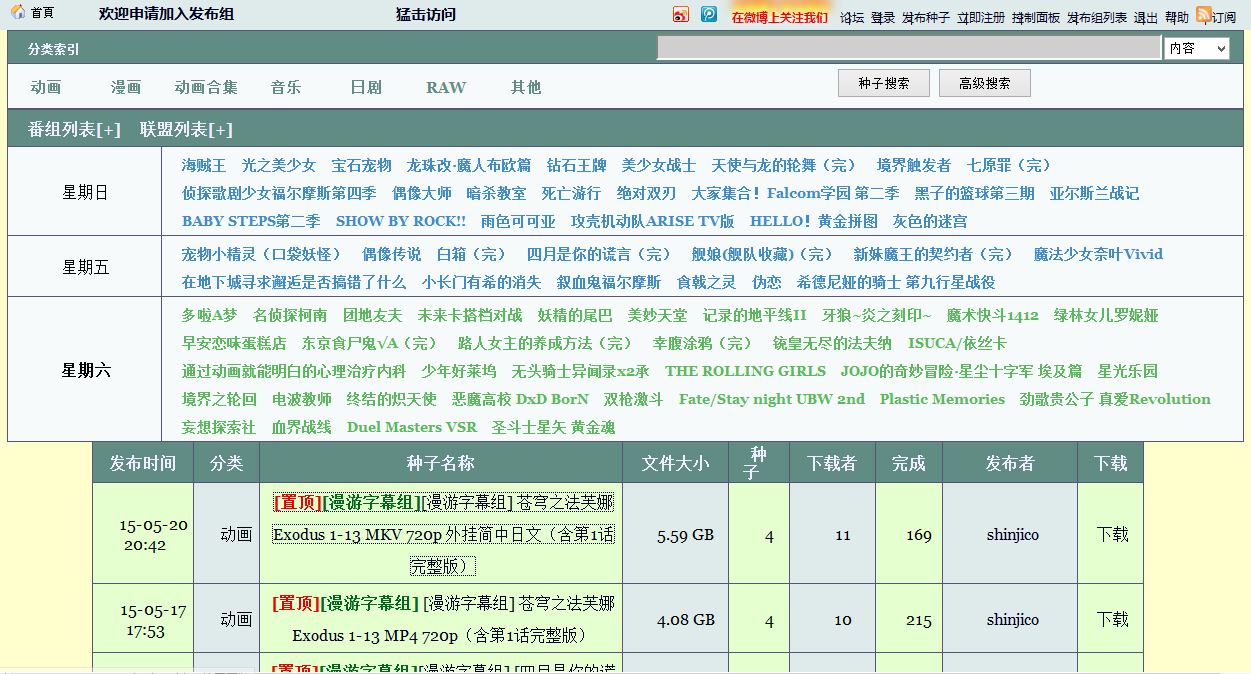Open torrent Exodus 1-13 MKV 720p title
Viewport: 1251px width, 674px height.
coord(444,534)
